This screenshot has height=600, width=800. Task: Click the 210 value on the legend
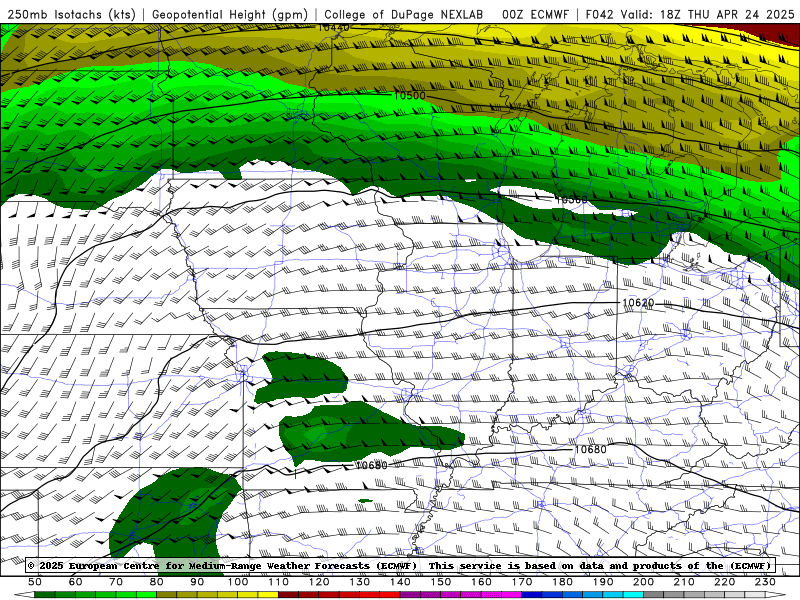[684, 582]
